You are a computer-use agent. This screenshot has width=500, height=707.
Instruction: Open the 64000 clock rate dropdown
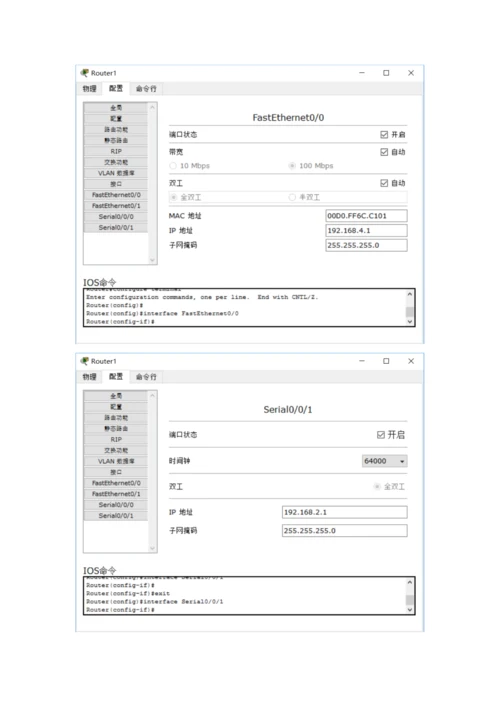385,461
